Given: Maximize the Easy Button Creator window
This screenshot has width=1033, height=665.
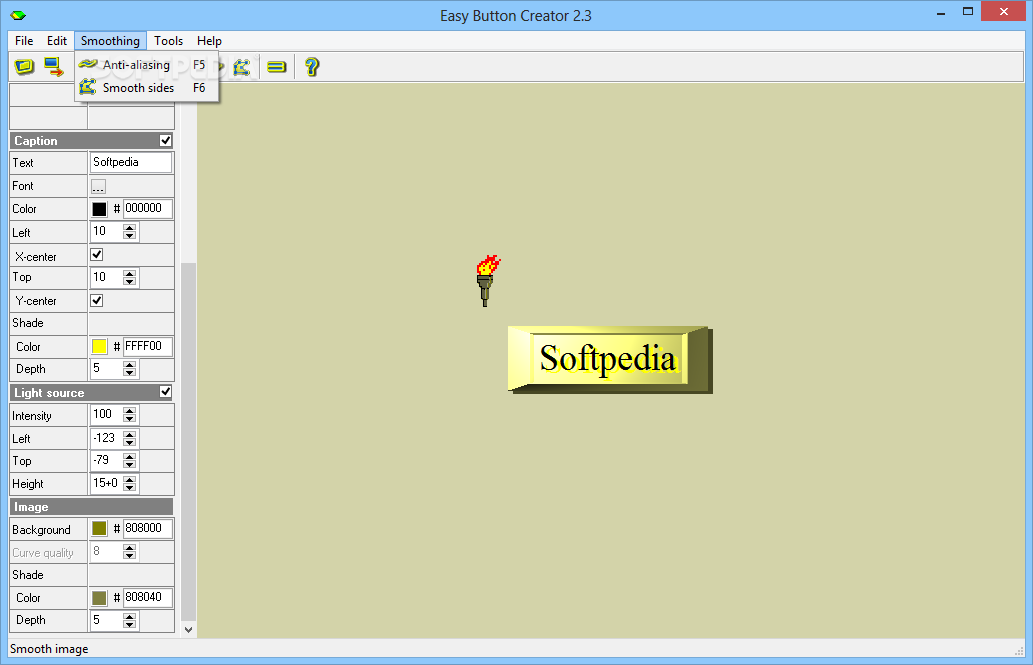Looking at the screenshot, I should [968, 12].
